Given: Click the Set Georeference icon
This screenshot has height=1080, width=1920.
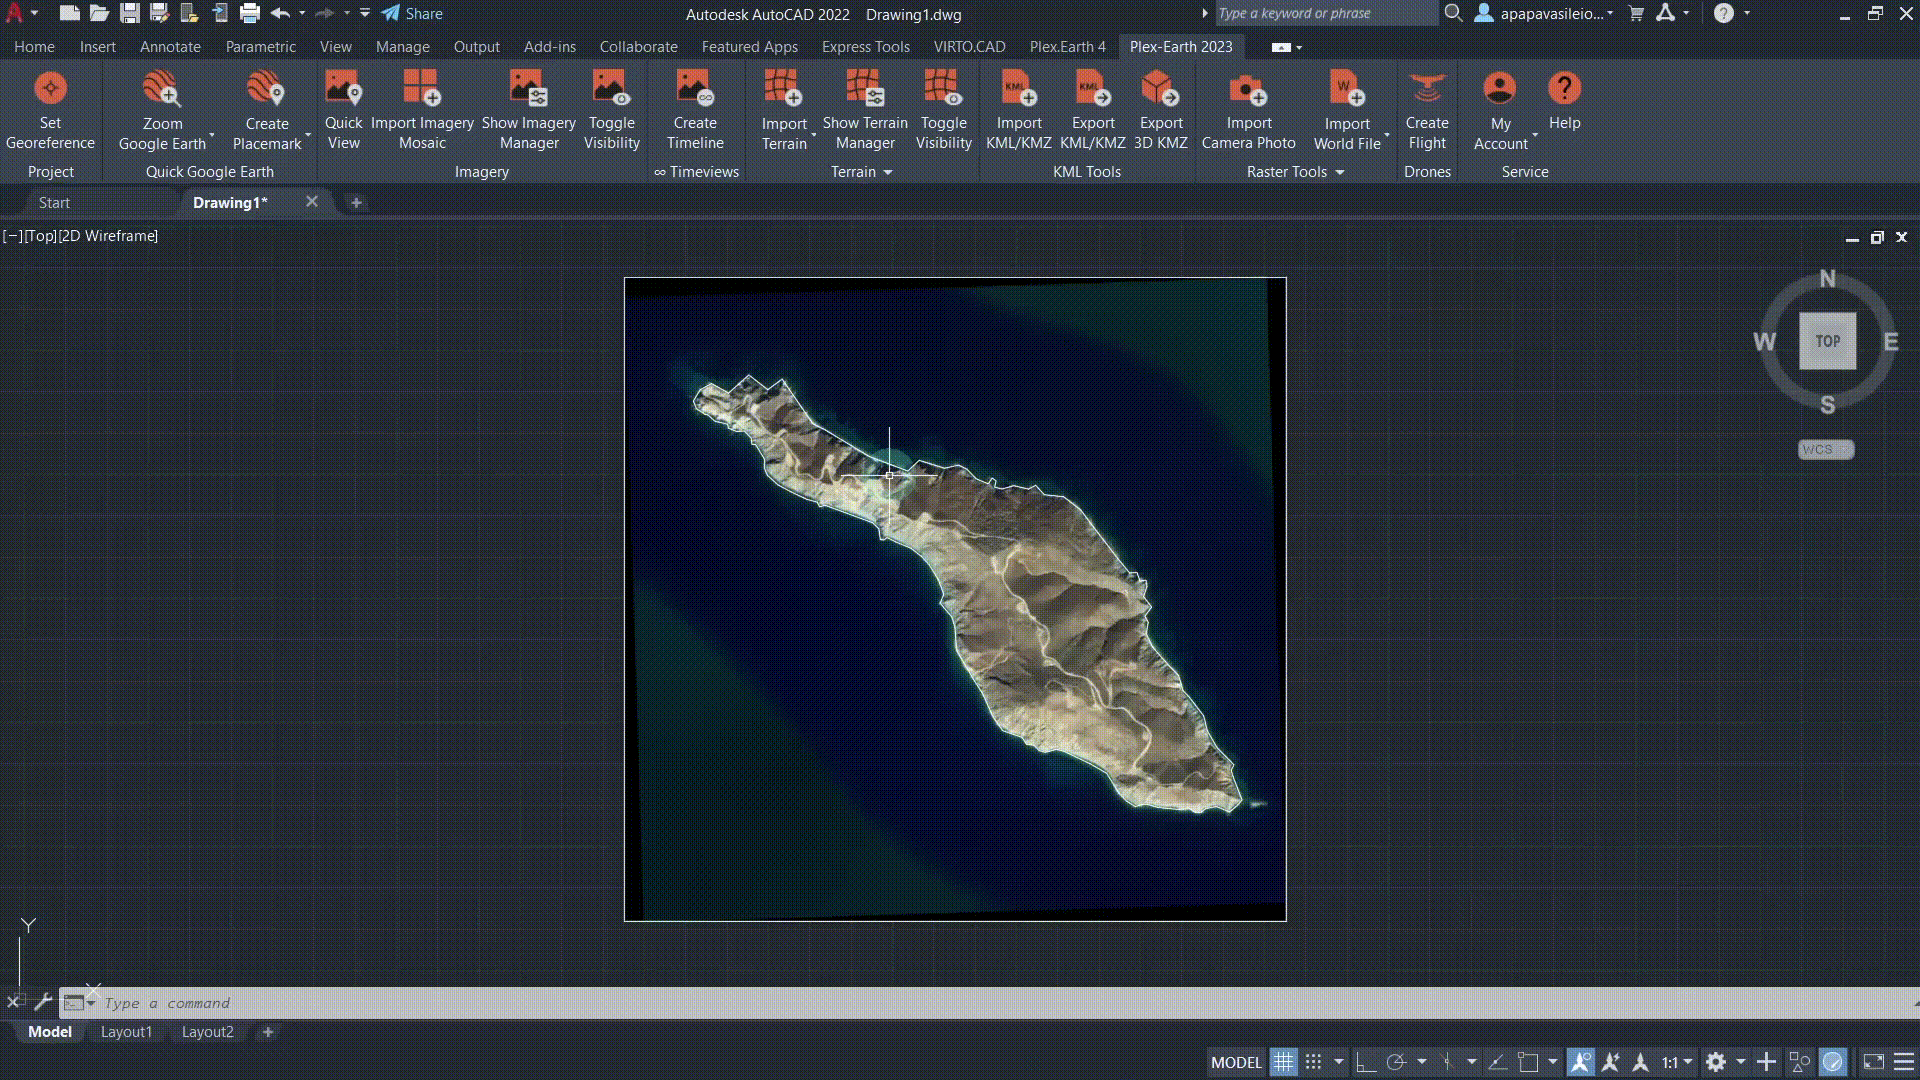Looking at the screenshot, I should (x=50, y=89).
